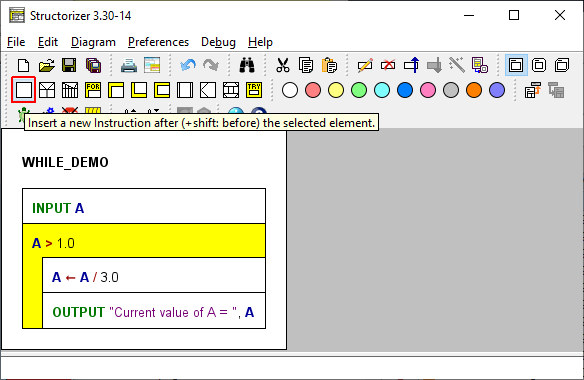Insert a REPEAT loop element

pos(139,90)
